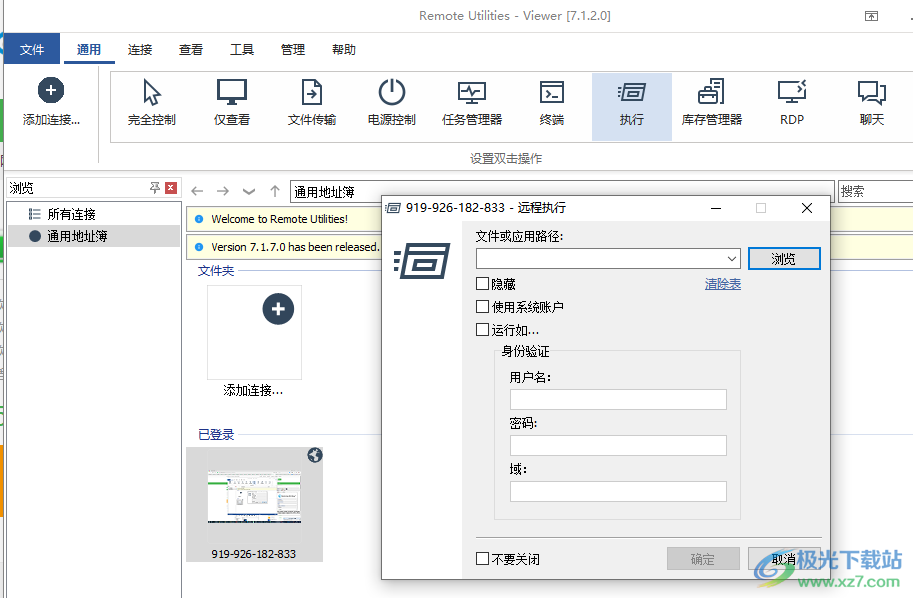The image size is (913, 598).
Task: Switch to the Tools (工具) tab
Action: 242,49
